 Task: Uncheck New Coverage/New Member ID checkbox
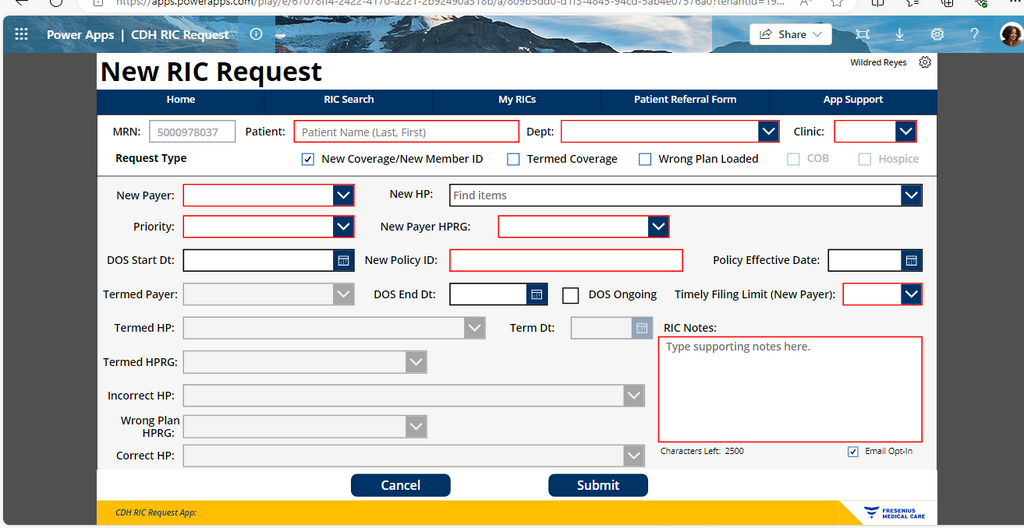pos(308,159)
